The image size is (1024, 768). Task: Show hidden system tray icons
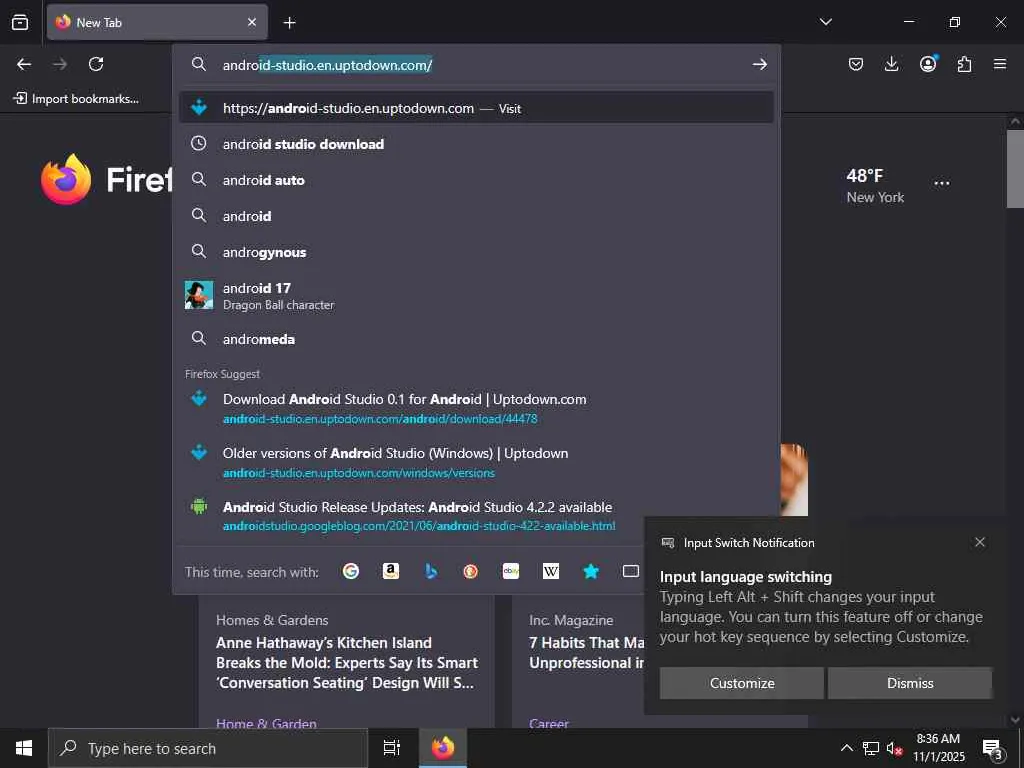click(846, 748)
